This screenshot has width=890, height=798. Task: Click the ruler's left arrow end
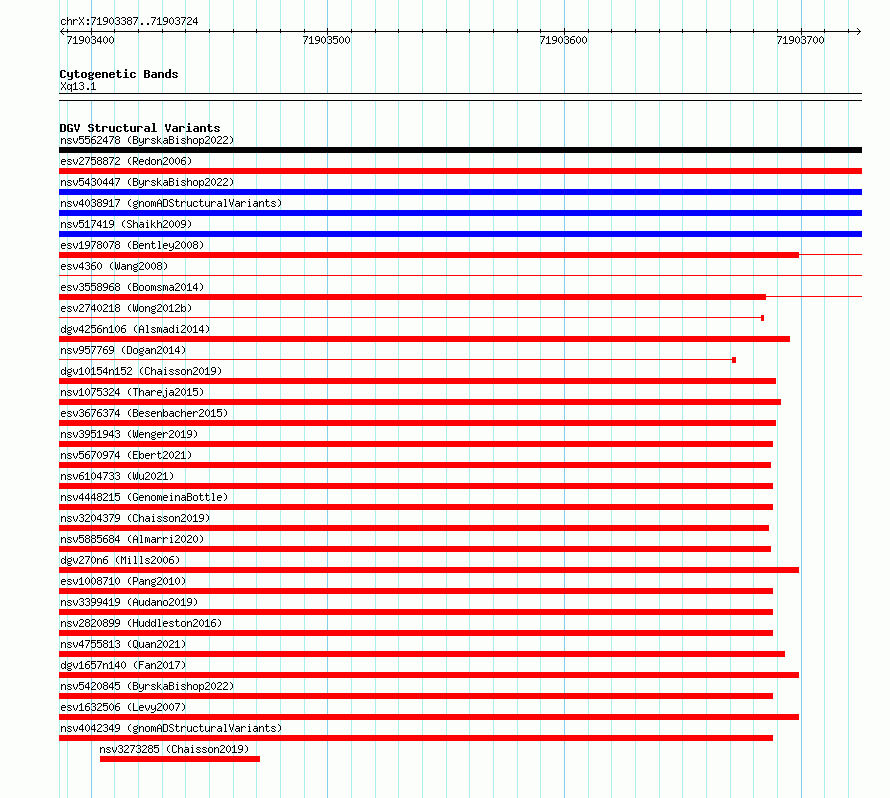pyautogui.click(x=62, y=32)
